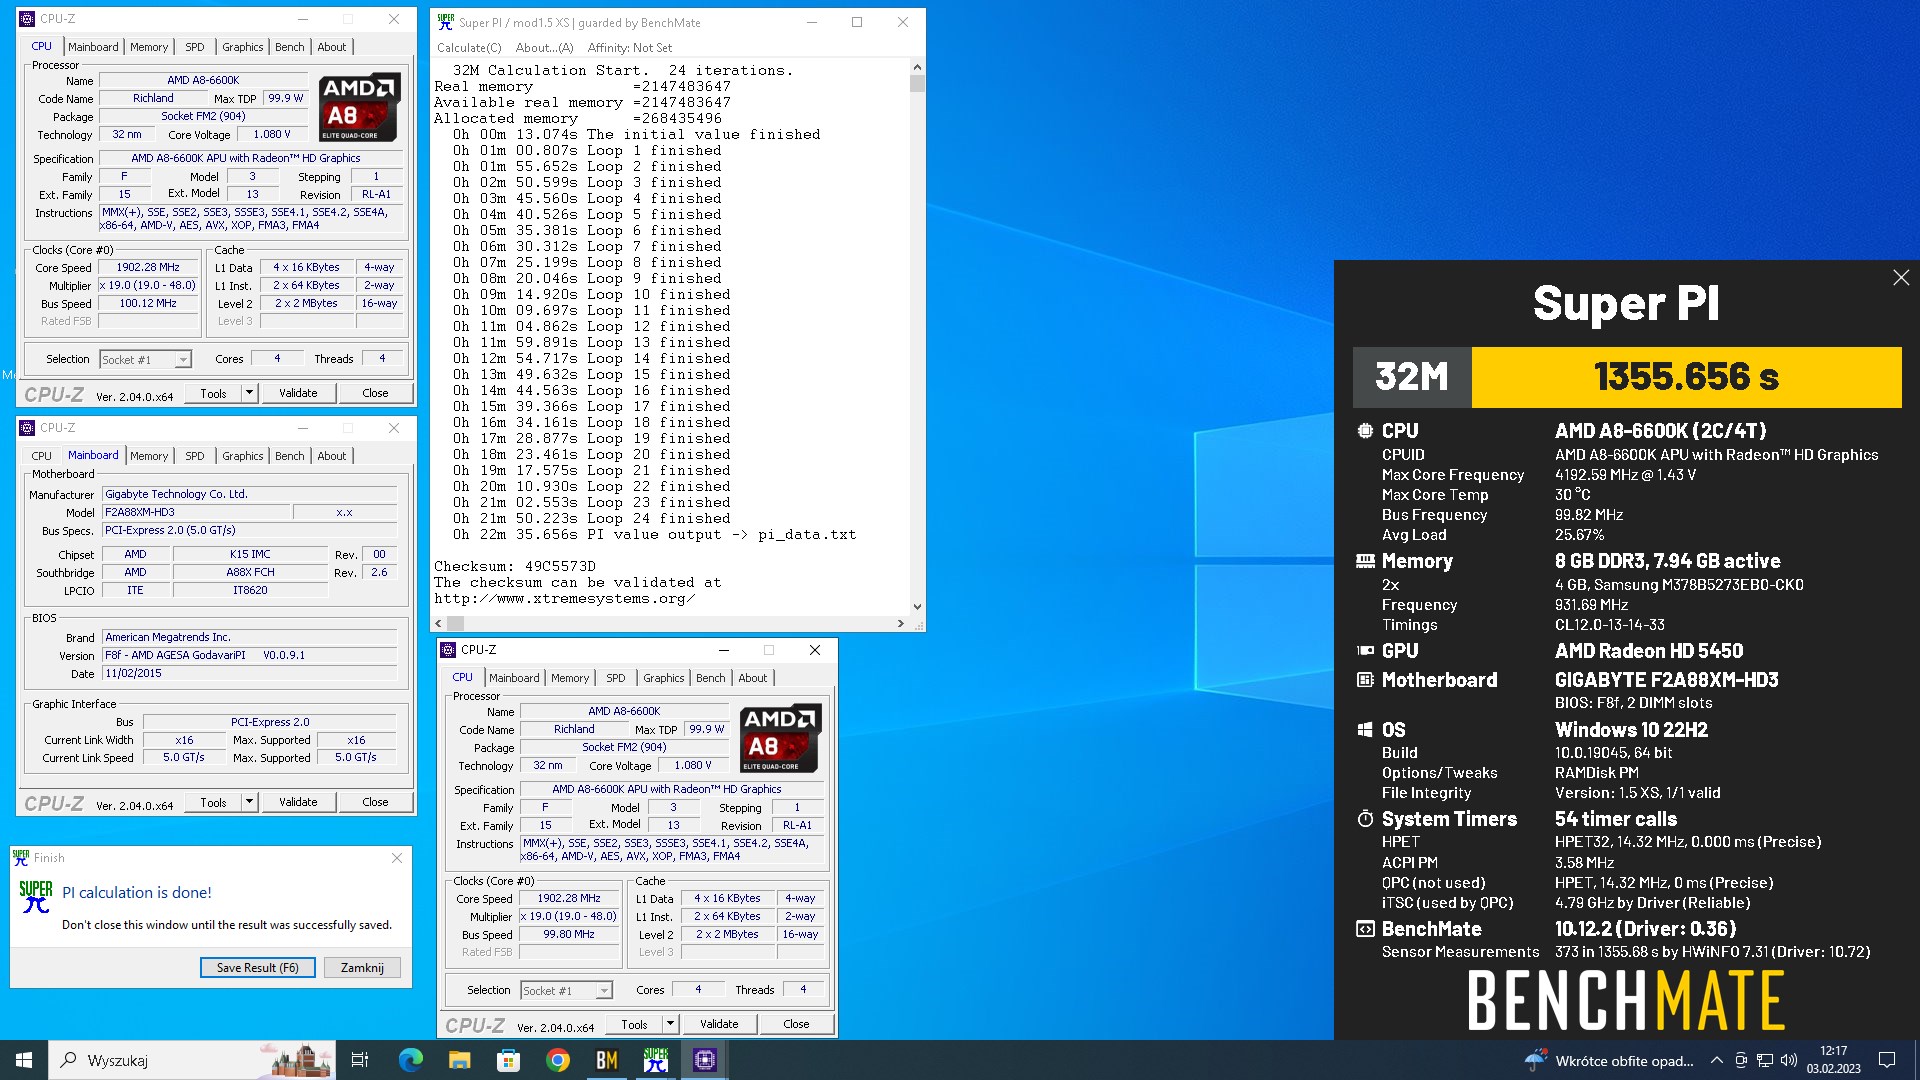
Task: Open Task View on the taskbar
Action: click(x=360, y=1060)
